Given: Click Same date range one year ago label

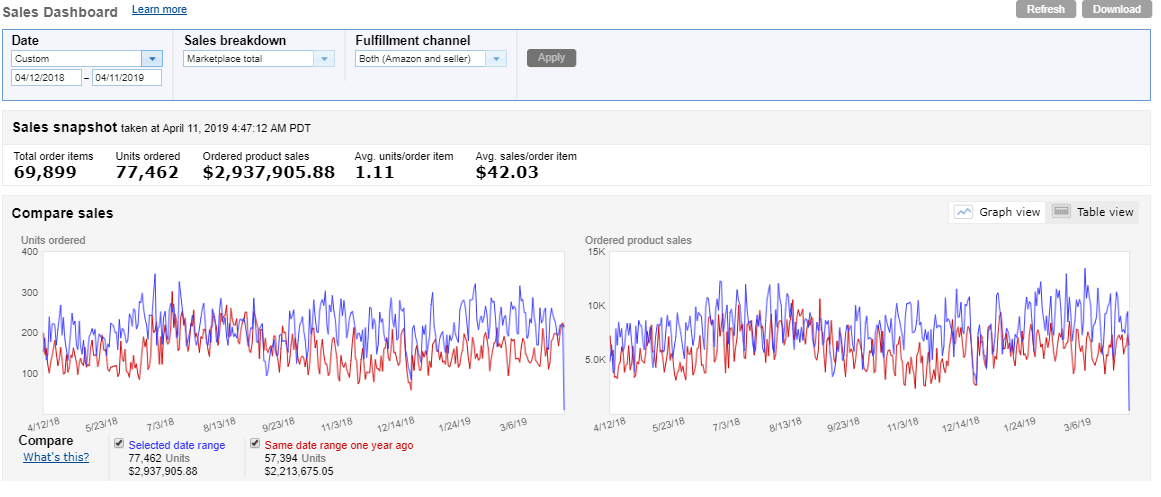Looking at the screenshot, I should point(338,445).
